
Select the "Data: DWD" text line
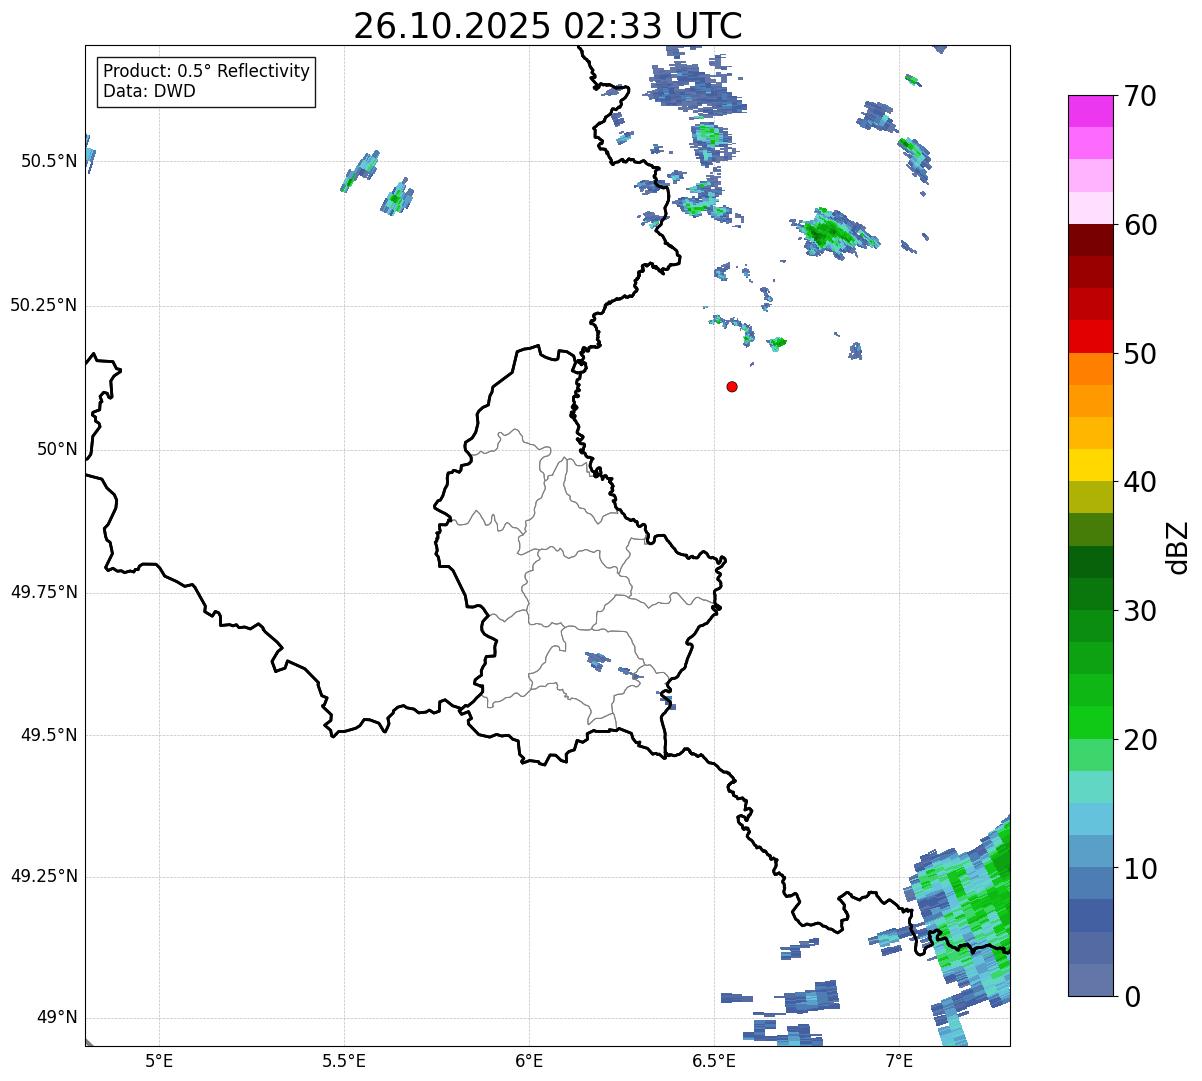[150, 91]
